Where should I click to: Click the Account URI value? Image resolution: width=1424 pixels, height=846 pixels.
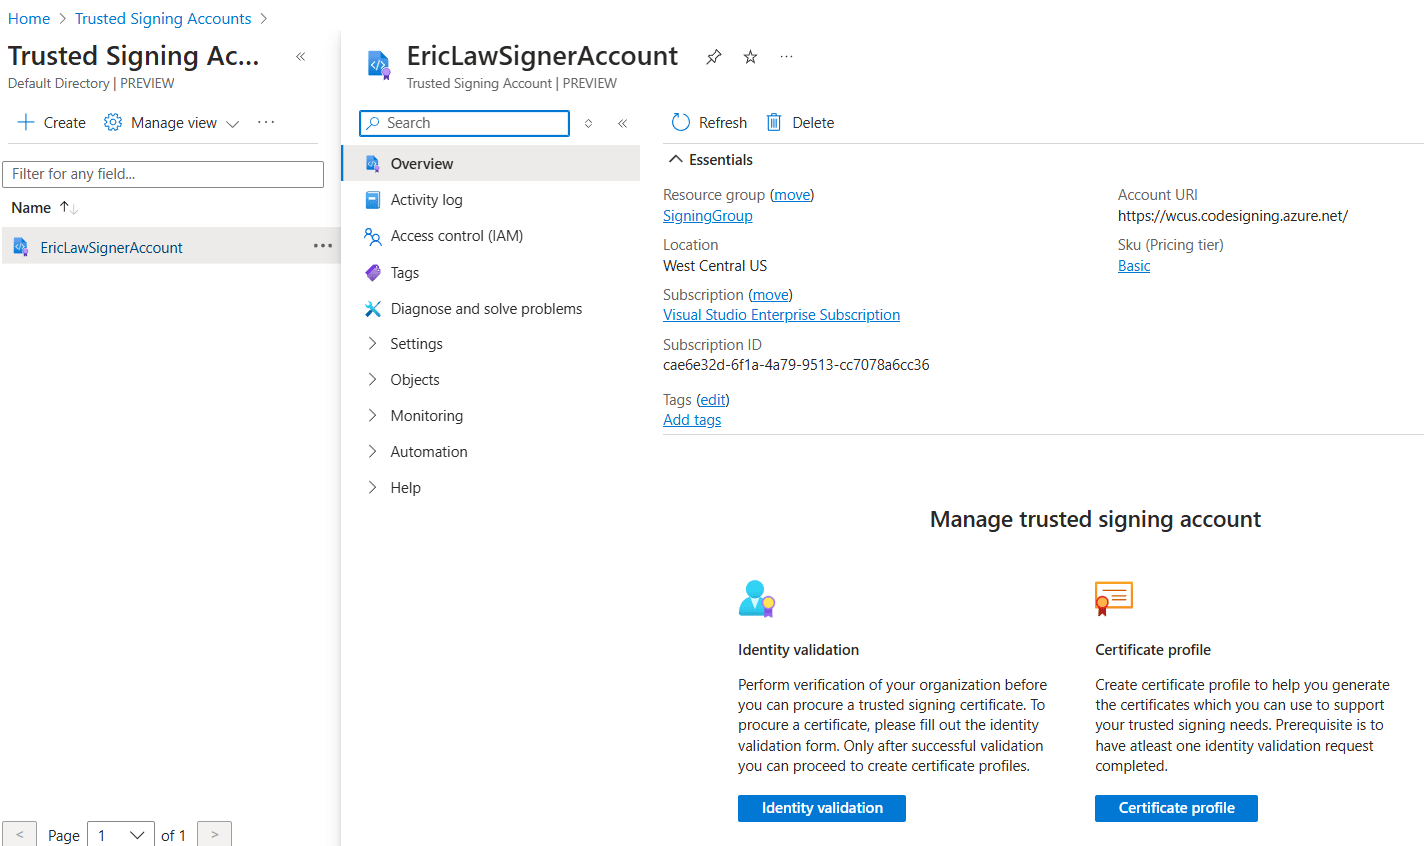coord(1233,216)
